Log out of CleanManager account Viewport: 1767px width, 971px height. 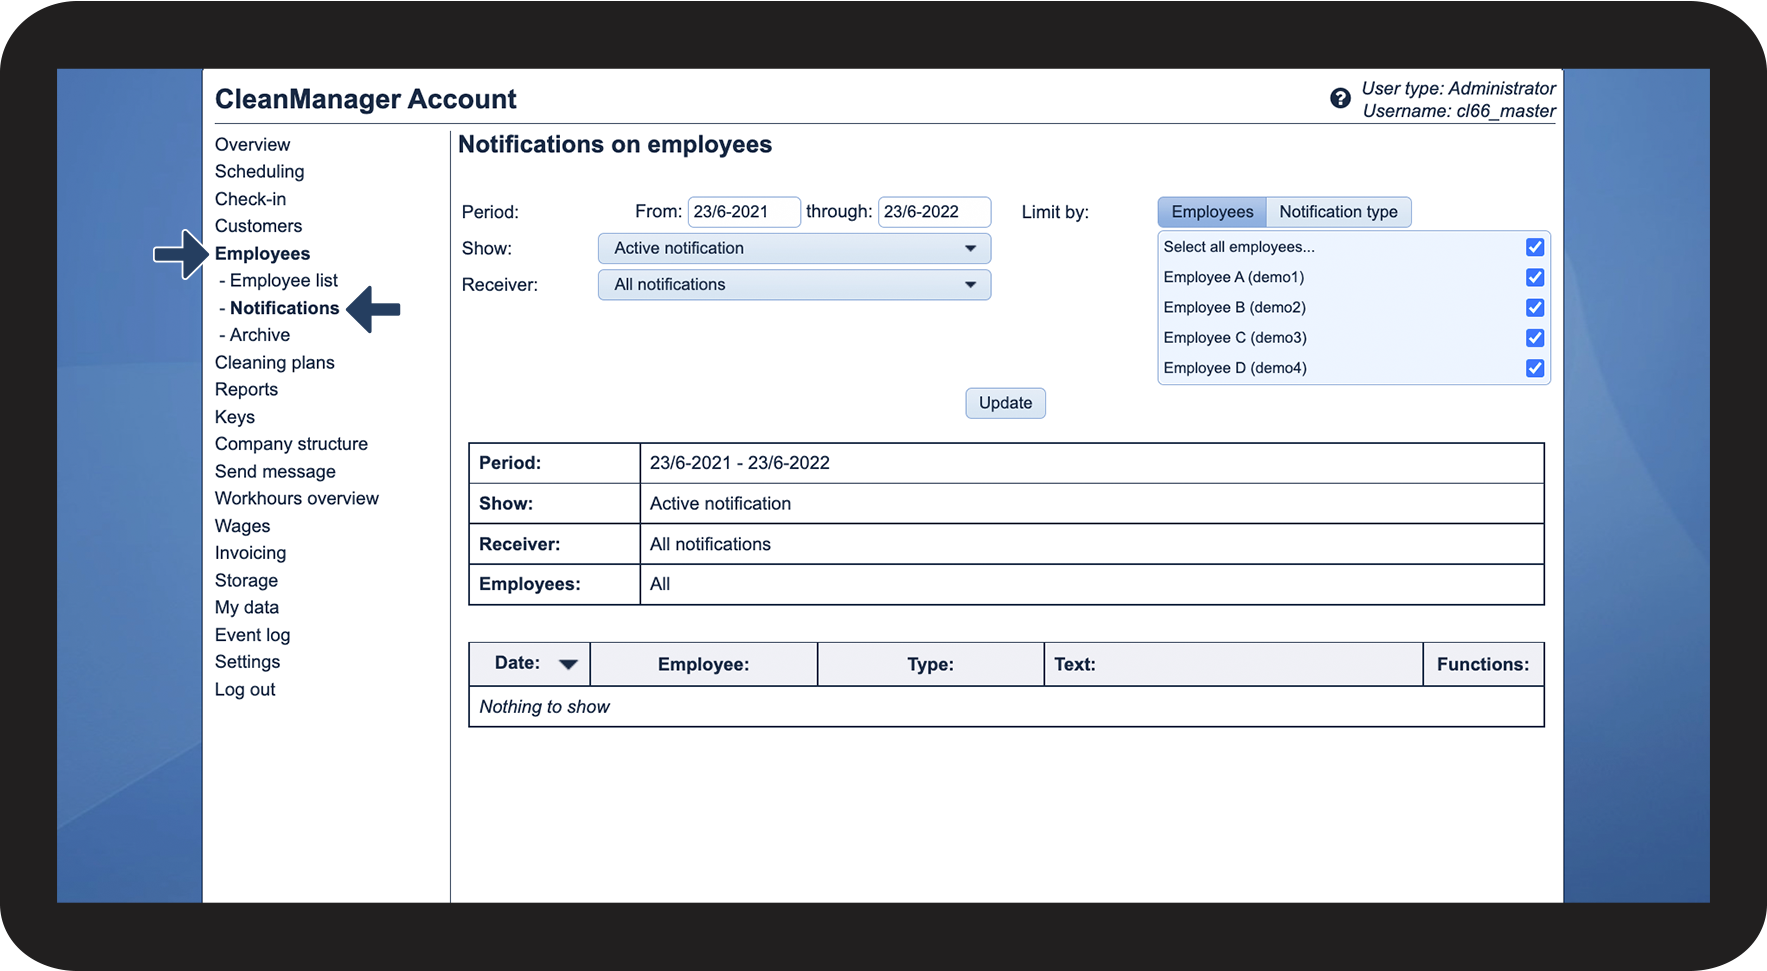point(245,690)
